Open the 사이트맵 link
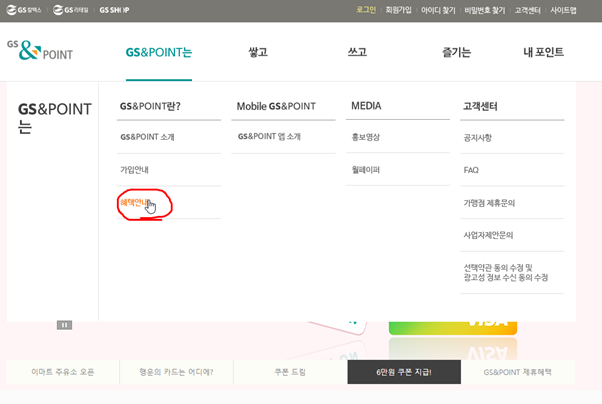 [x=563, y=10]
